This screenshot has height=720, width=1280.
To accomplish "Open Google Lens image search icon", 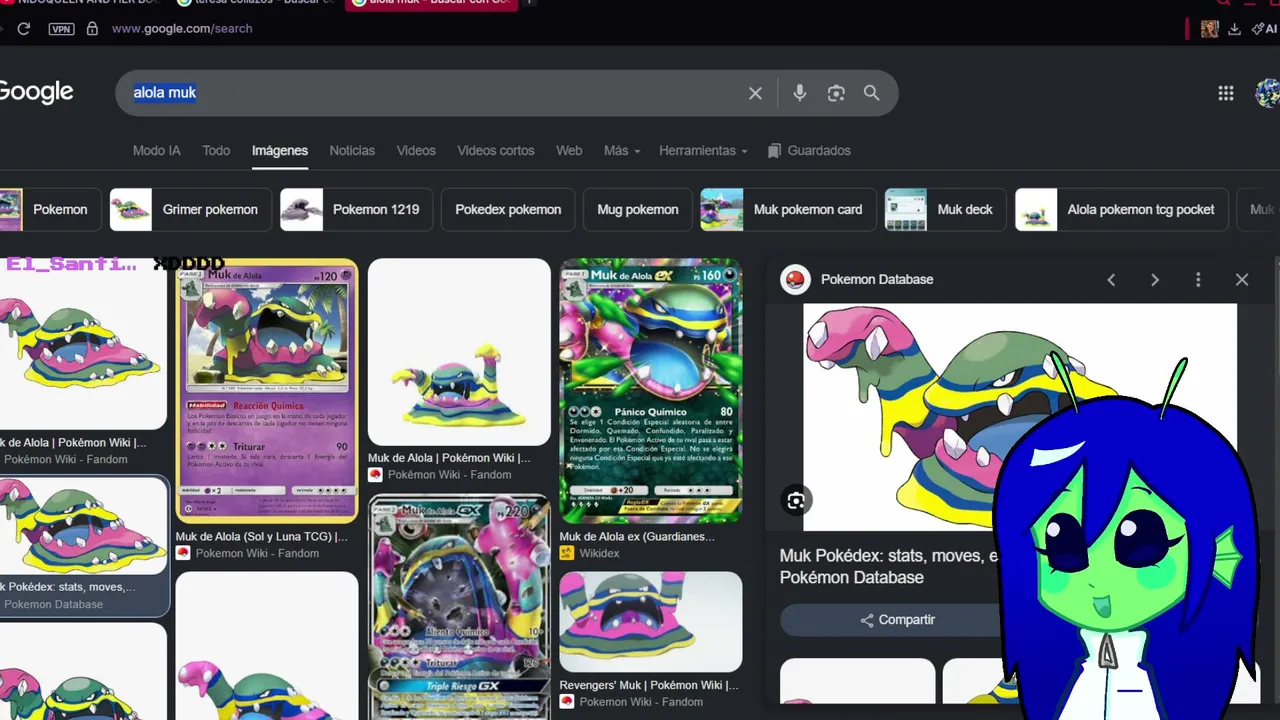I will pos(836,93).
